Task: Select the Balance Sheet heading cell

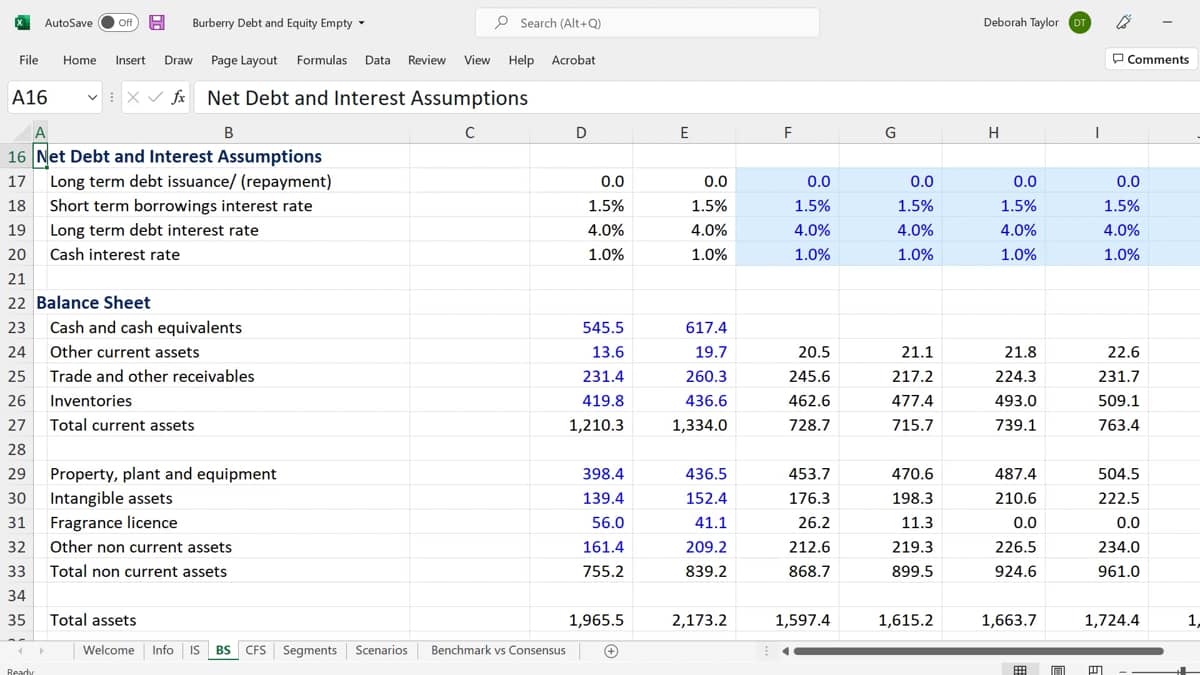Action: click(93, 303)
